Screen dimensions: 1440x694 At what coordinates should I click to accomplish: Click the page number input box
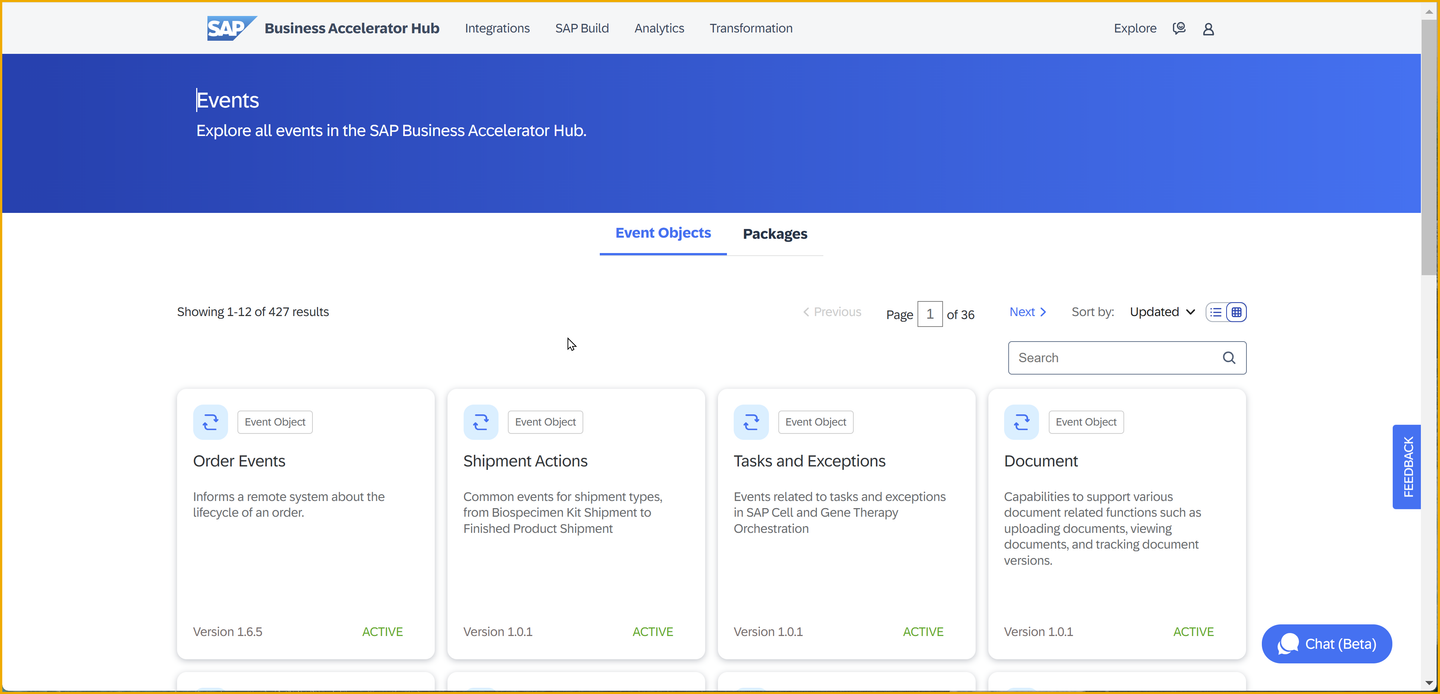930,314
